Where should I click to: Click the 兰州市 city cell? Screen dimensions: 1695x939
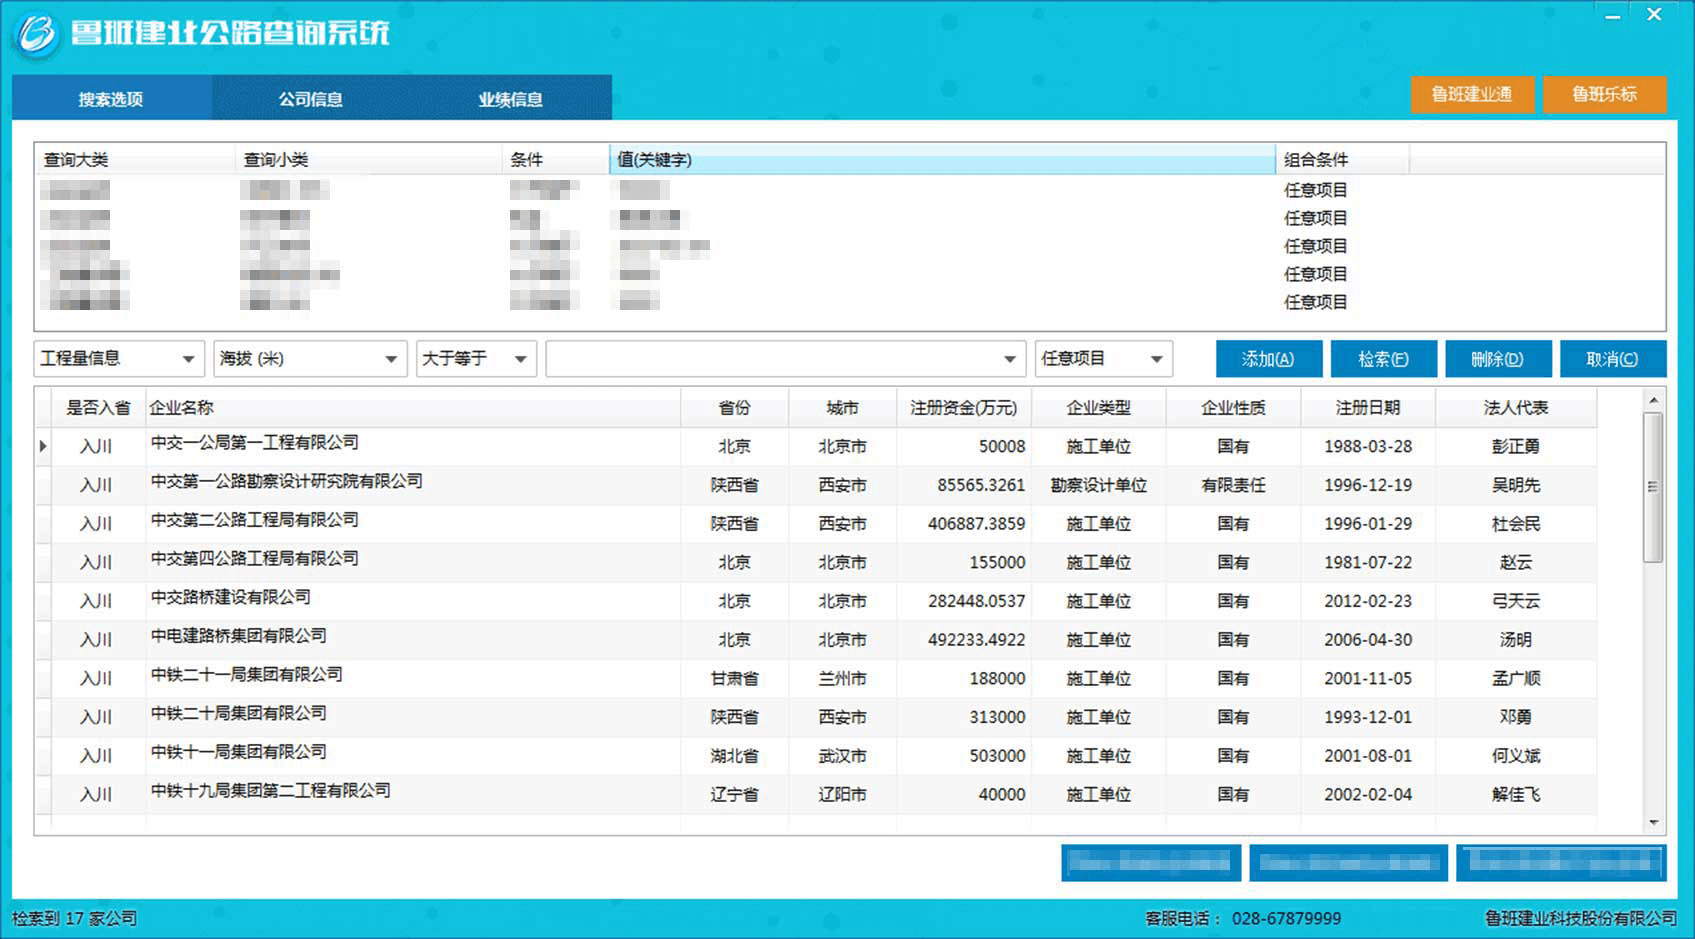click(842, 678)
